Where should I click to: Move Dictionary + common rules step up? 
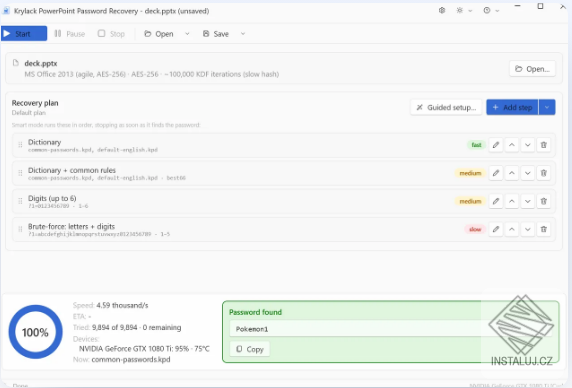pyautogui.click(x=512, y=173)
